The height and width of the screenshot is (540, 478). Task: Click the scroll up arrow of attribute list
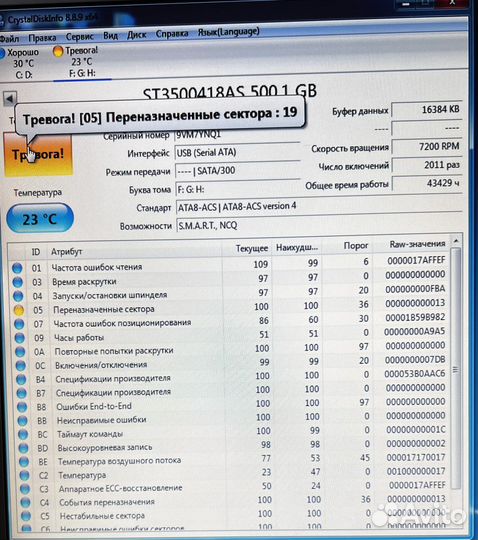click(456, 241)
